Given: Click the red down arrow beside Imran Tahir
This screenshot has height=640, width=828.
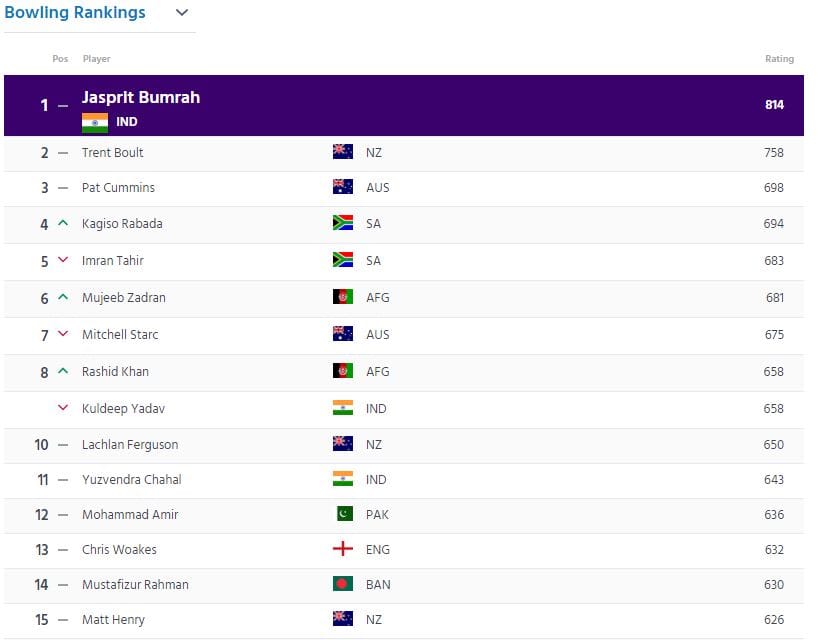Looking at the screenshot, I should pos(63,260).
